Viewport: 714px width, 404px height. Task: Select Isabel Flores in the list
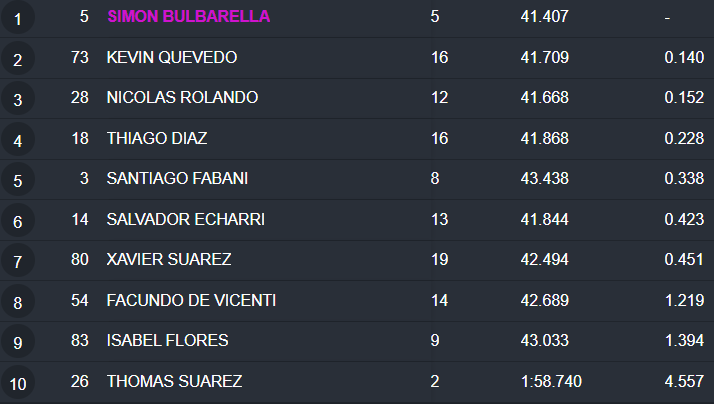tap(167, 341)
